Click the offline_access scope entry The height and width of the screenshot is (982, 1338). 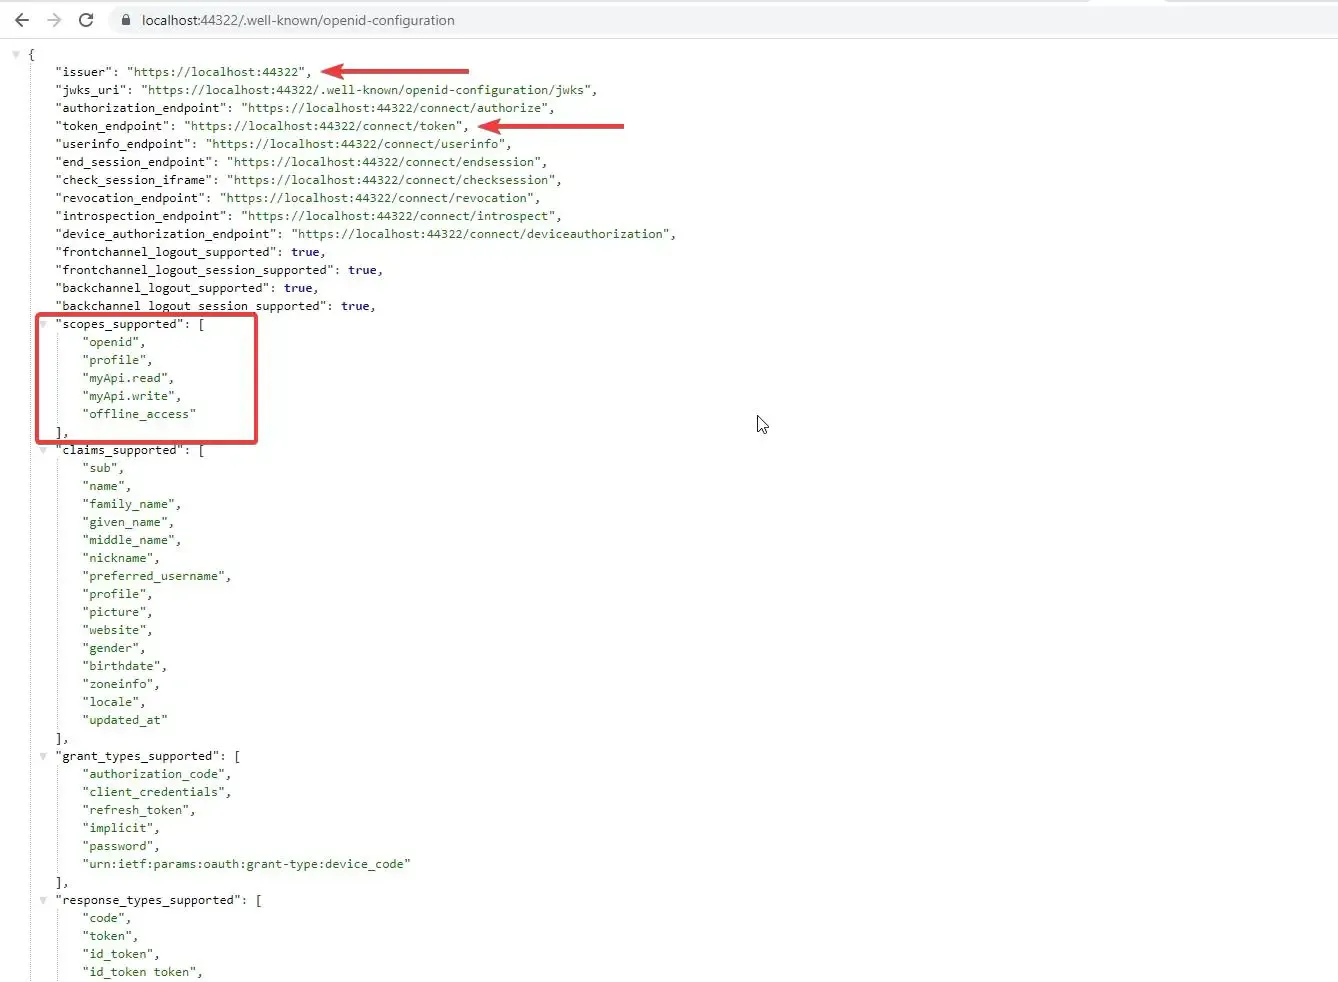tap(137, 414)
